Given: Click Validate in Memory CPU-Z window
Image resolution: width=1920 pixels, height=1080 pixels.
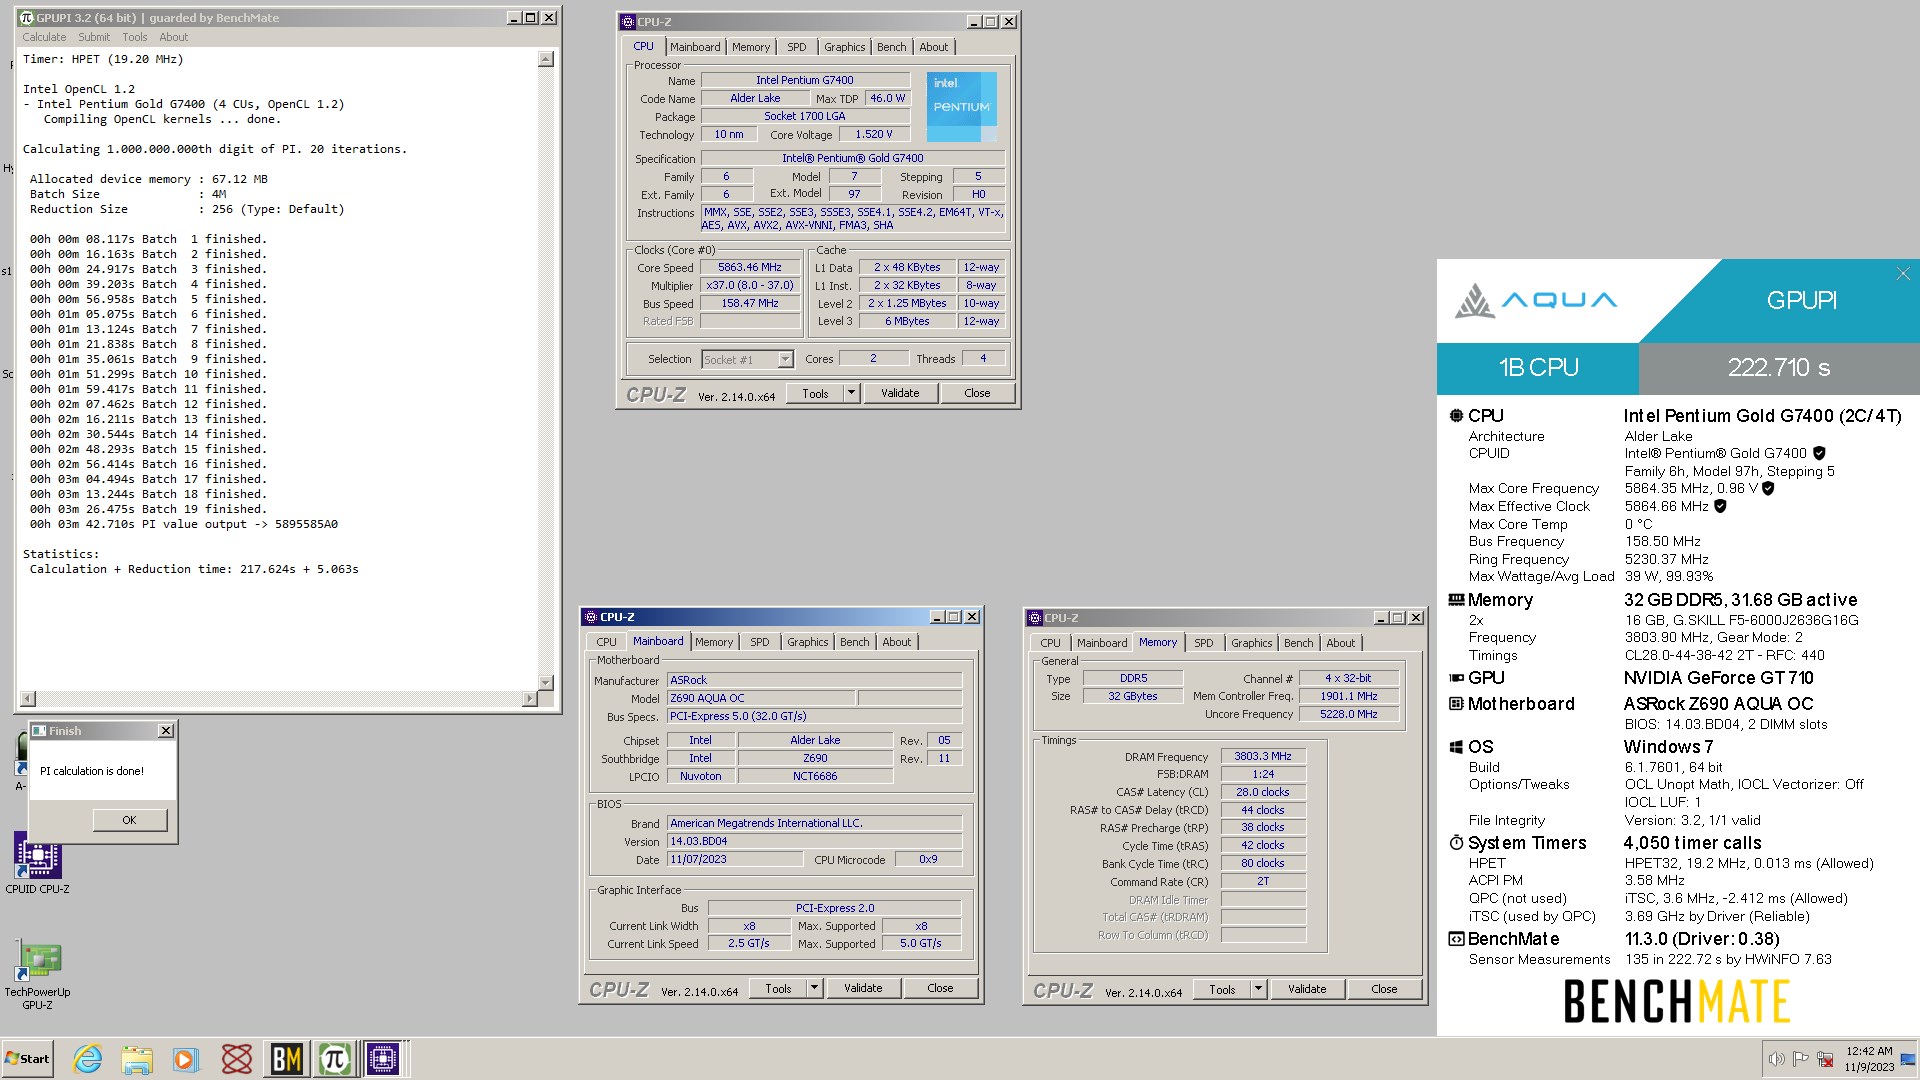Looking at the screenshot, I should click(x=1307, y=989).
